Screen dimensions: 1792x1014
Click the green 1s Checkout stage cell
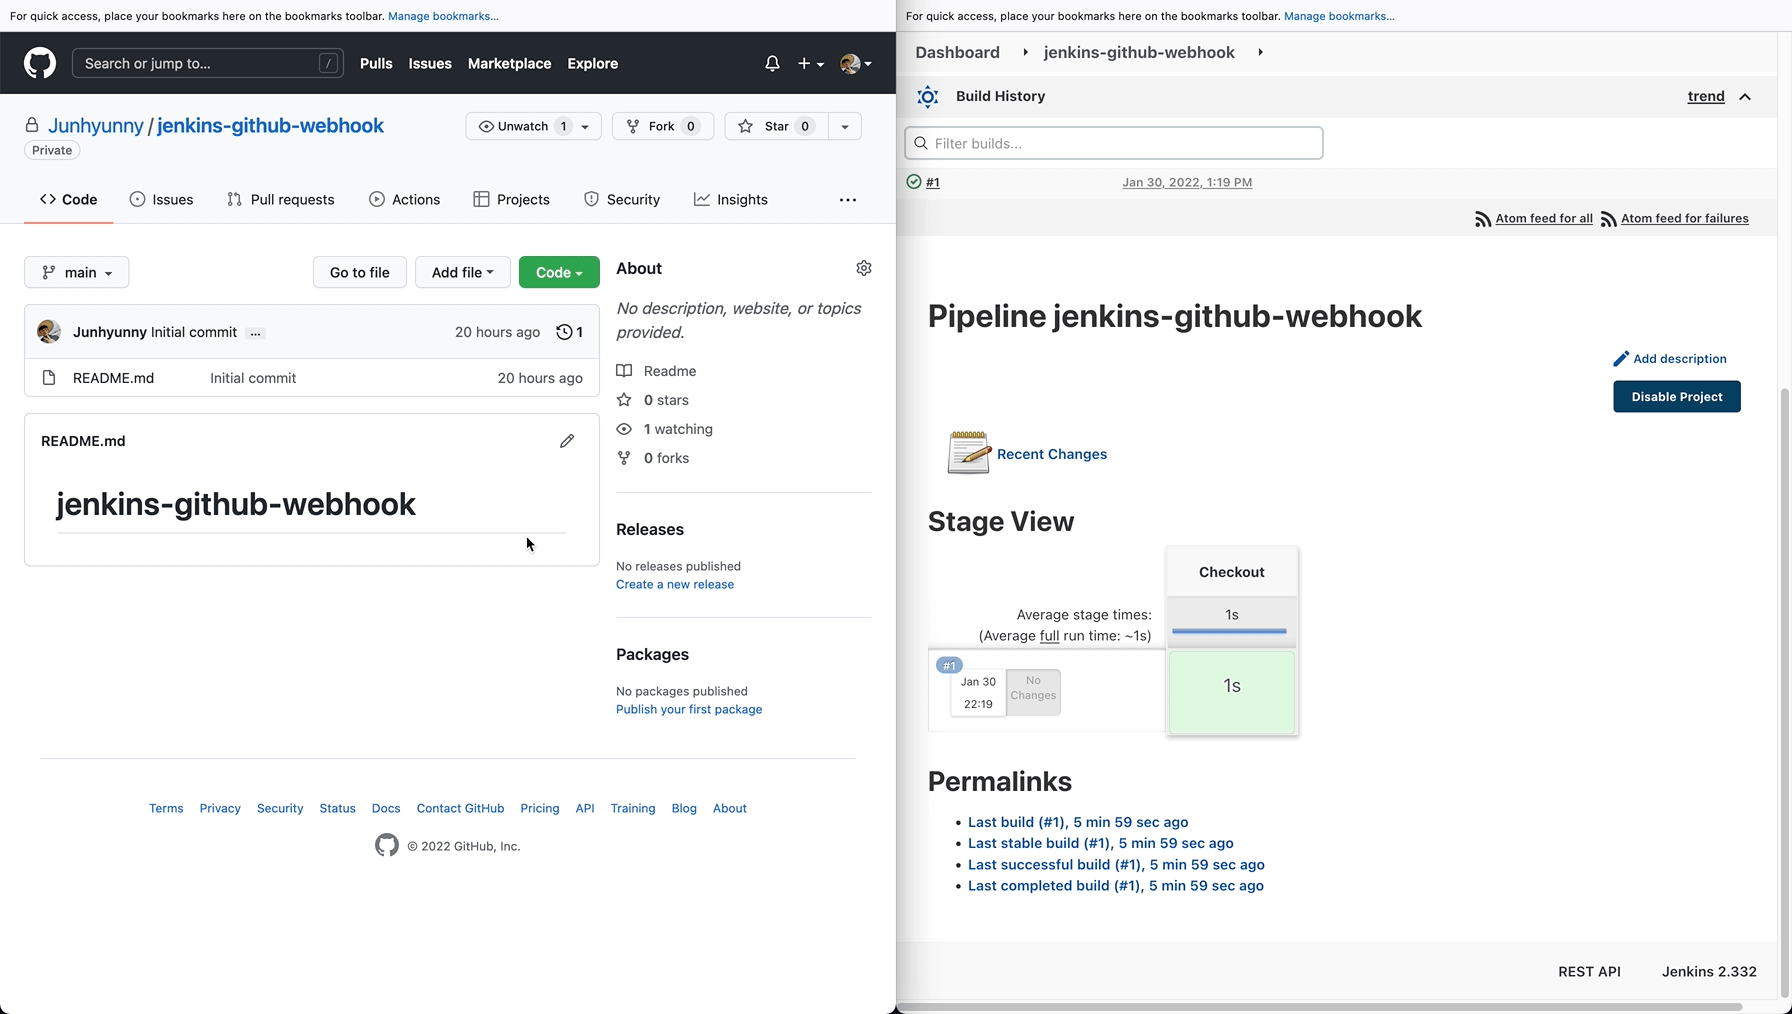click(1232, 692)
